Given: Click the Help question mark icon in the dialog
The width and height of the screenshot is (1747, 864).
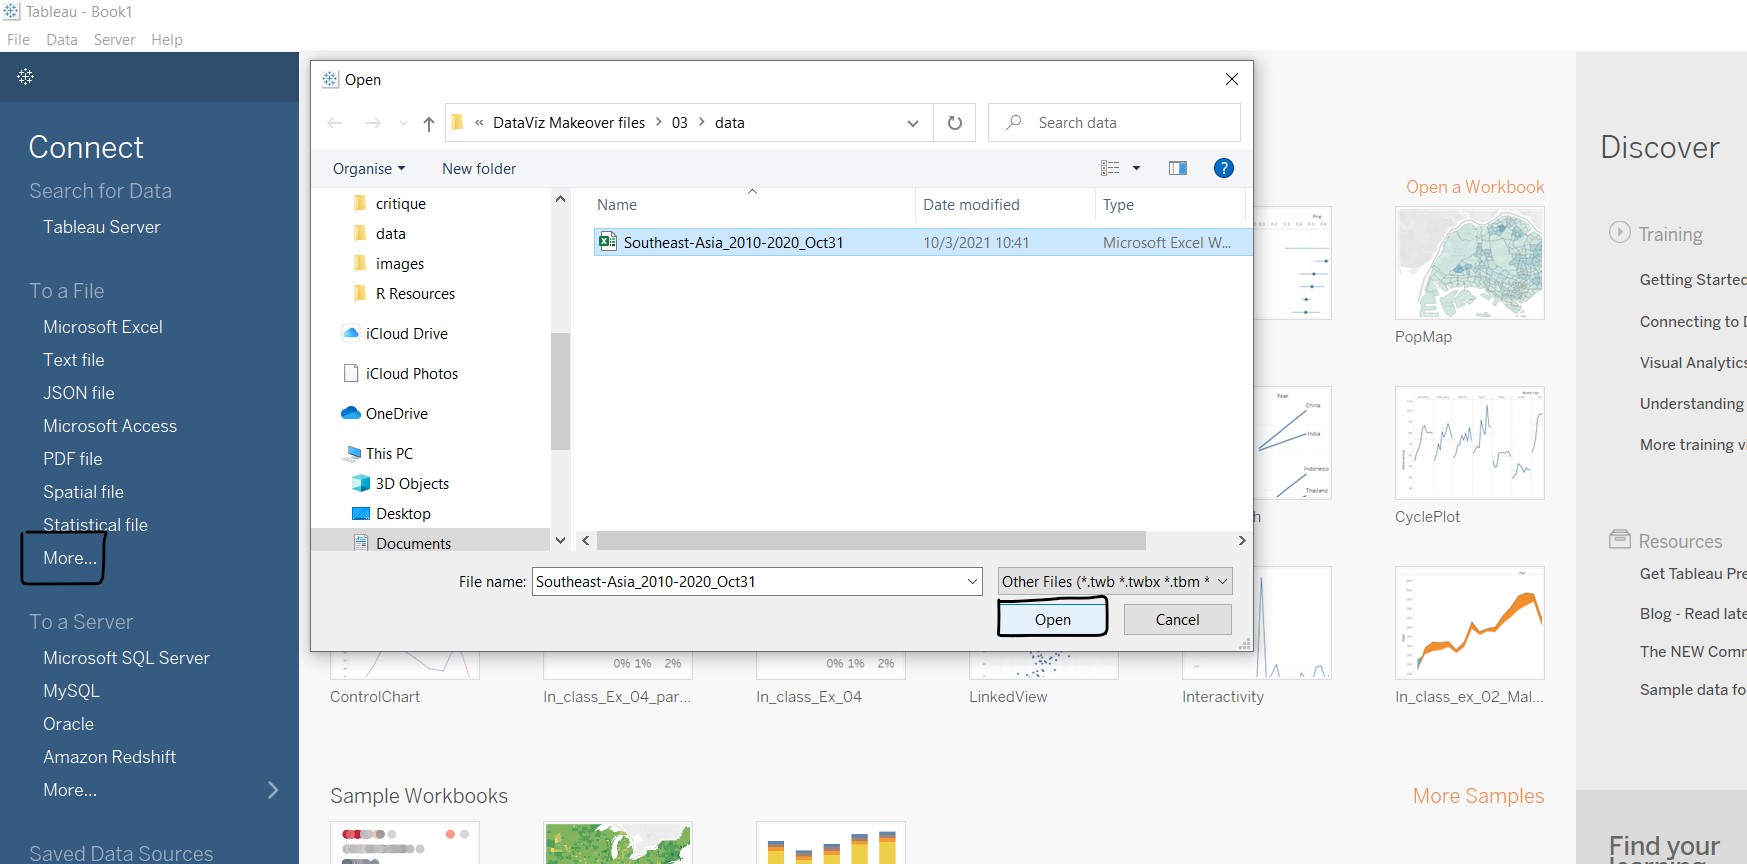Looking at the screenshot, I should 1223,168.
